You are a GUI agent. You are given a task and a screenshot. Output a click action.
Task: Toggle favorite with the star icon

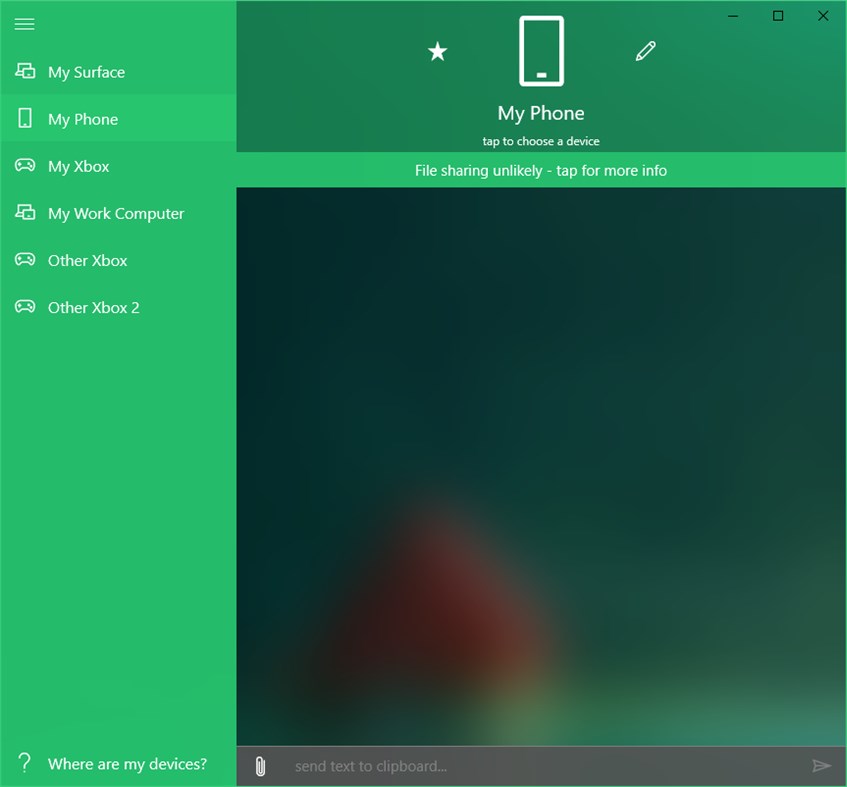tap(437, 51)
